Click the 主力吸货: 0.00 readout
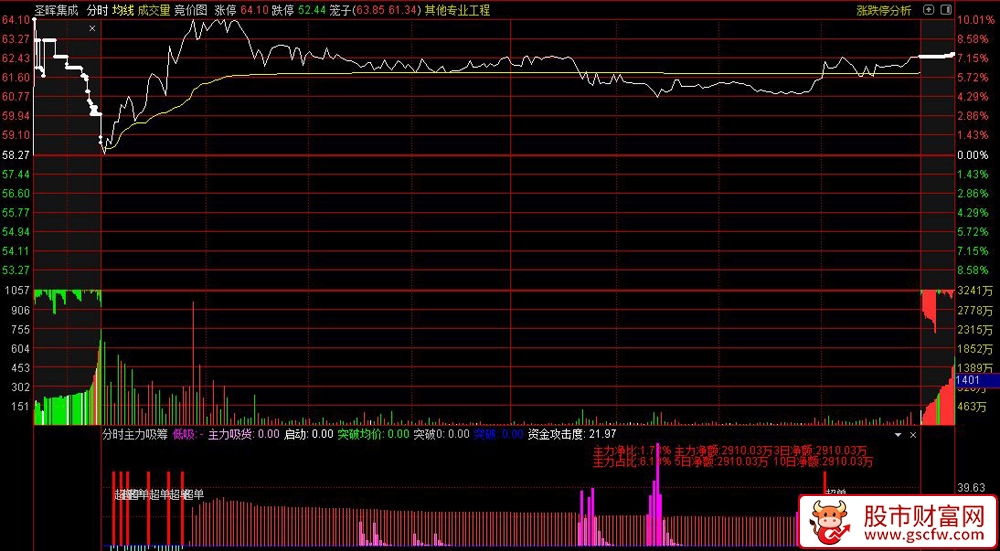 pos(244,435)
